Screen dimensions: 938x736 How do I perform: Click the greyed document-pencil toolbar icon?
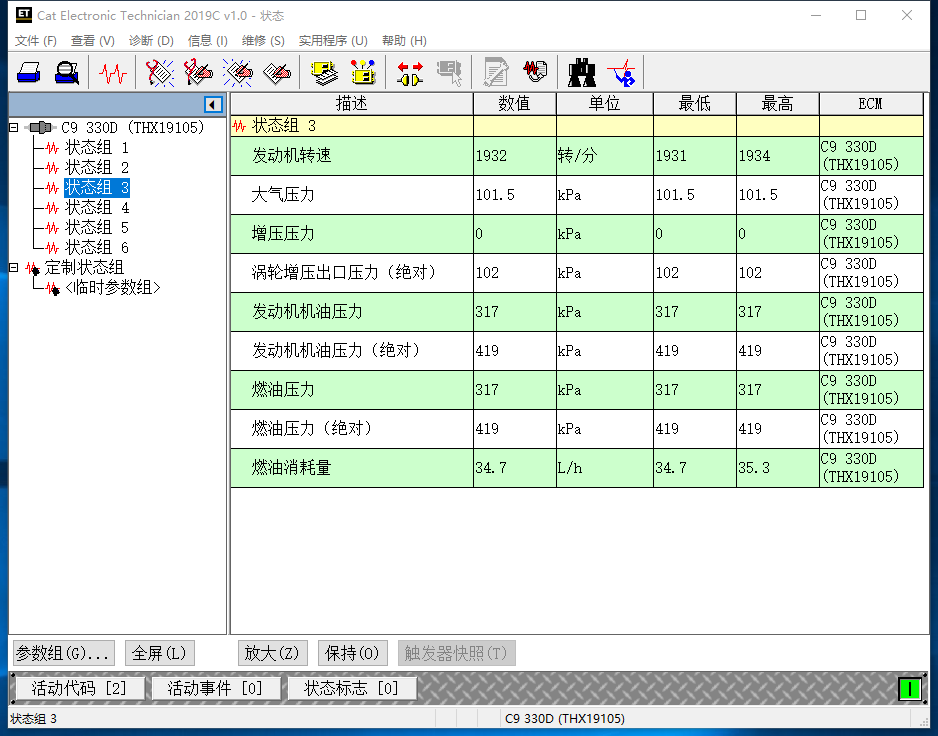[496, 72]
